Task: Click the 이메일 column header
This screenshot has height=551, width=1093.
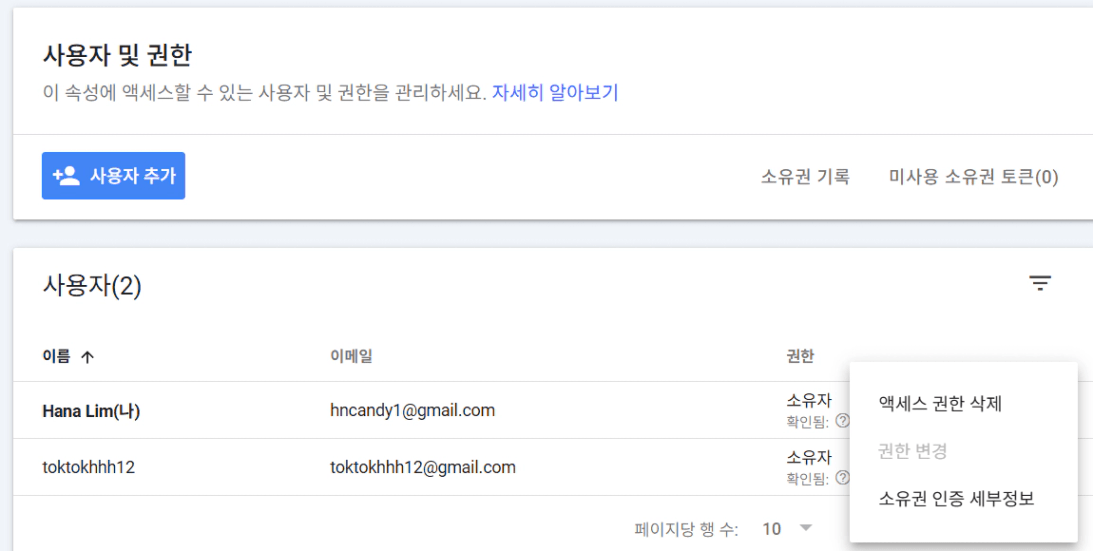Action: point(351,356)
